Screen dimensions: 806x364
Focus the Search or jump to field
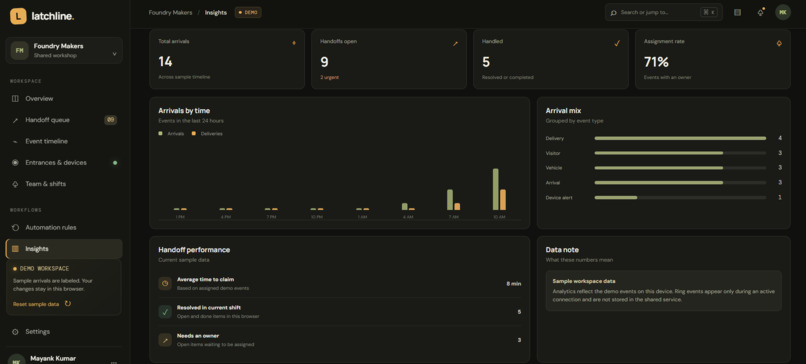[x=664, y=12]
